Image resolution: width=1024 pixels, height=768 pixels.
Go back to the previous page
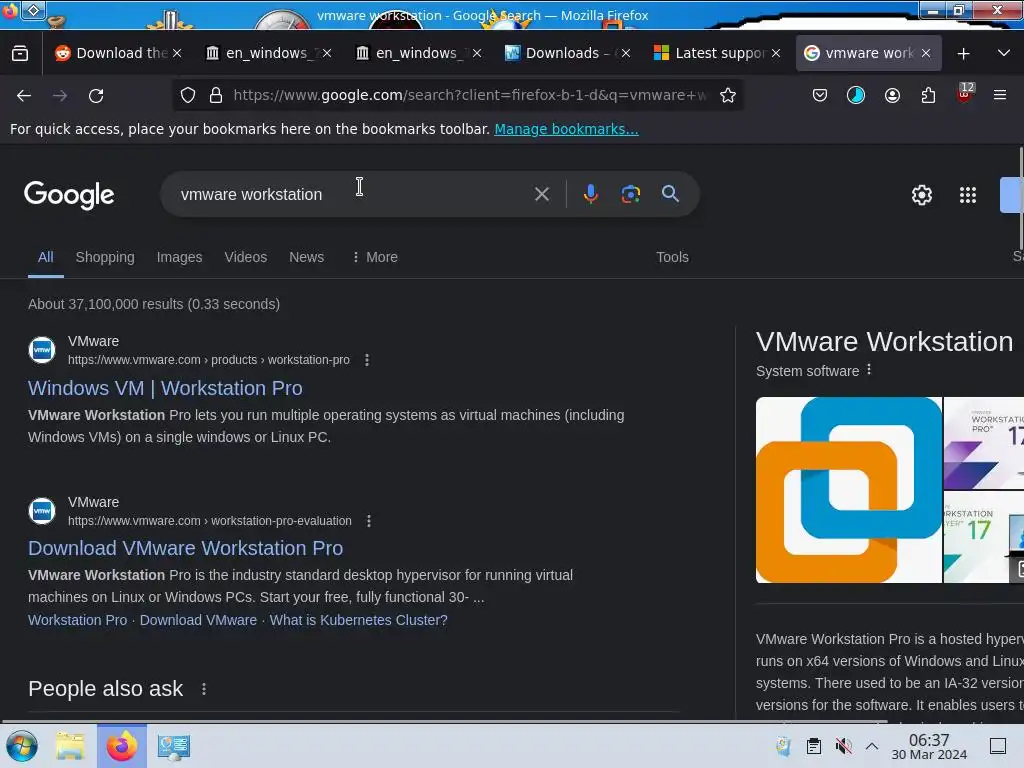(24, 95)
